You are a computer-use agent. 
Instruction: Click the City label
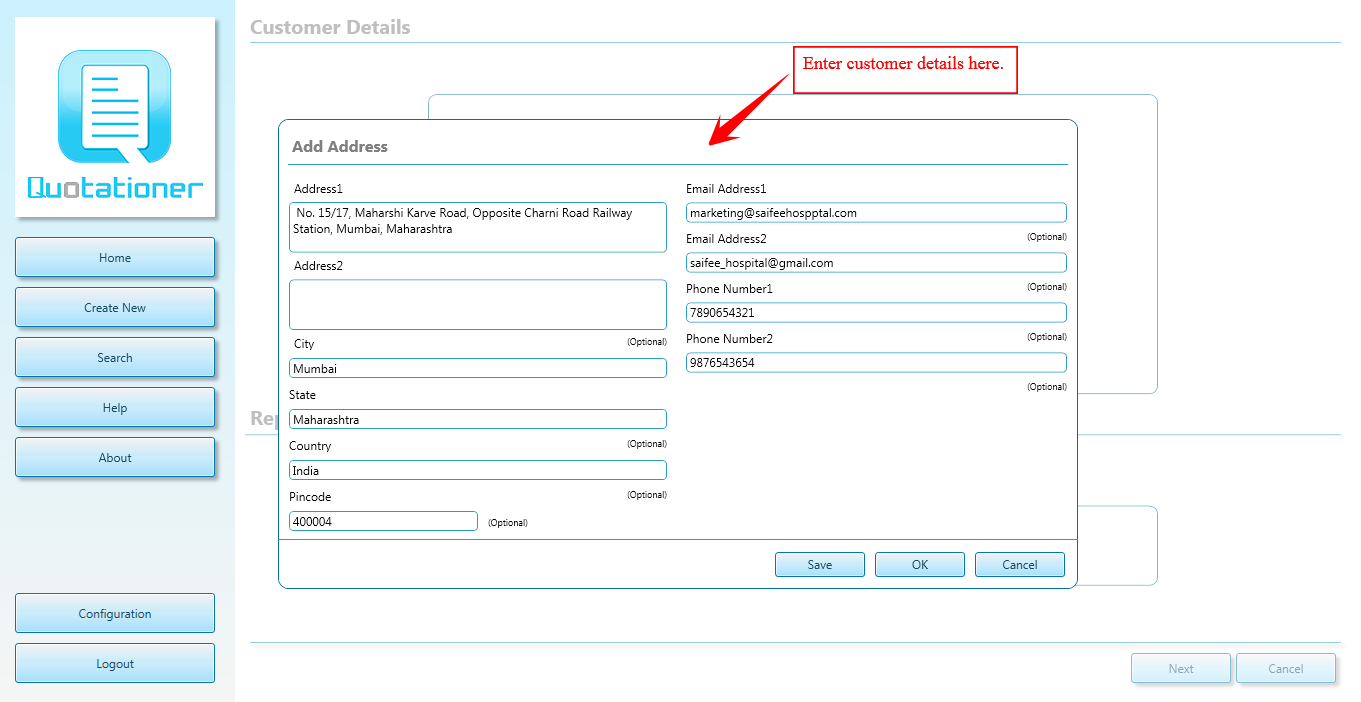tap(304, 344)
